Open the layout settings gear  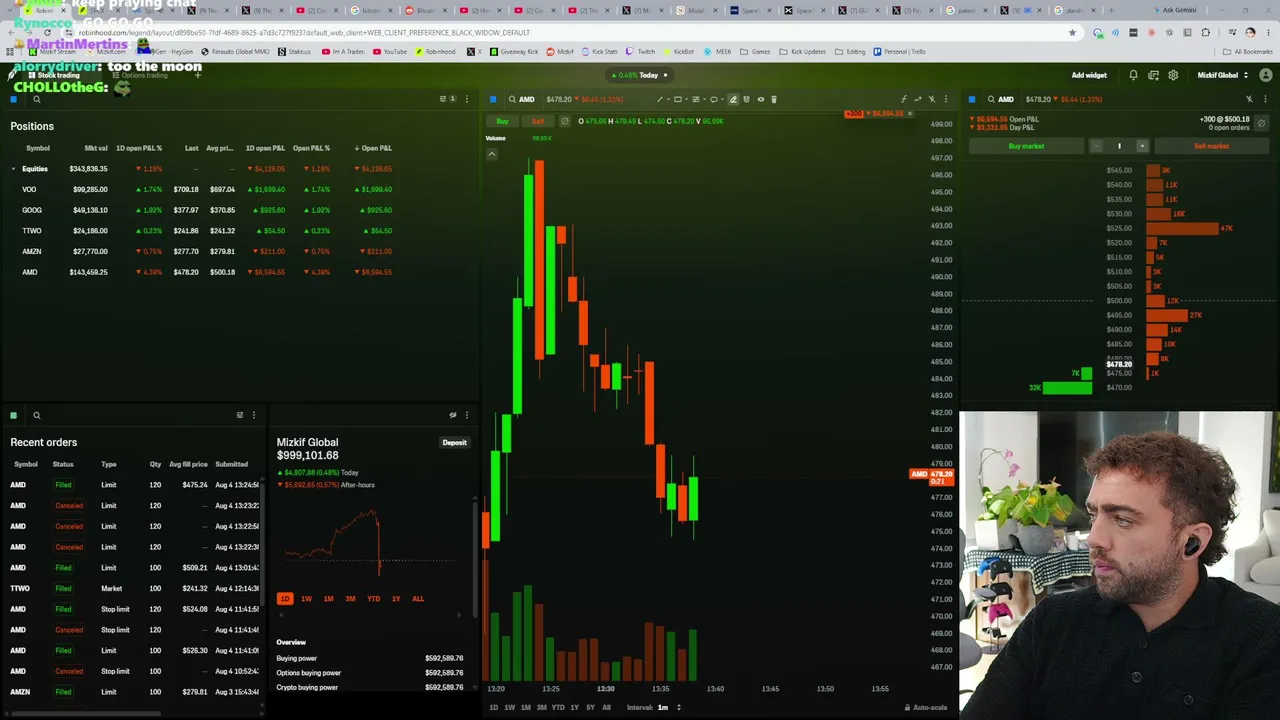click(x=1173, y=75)
